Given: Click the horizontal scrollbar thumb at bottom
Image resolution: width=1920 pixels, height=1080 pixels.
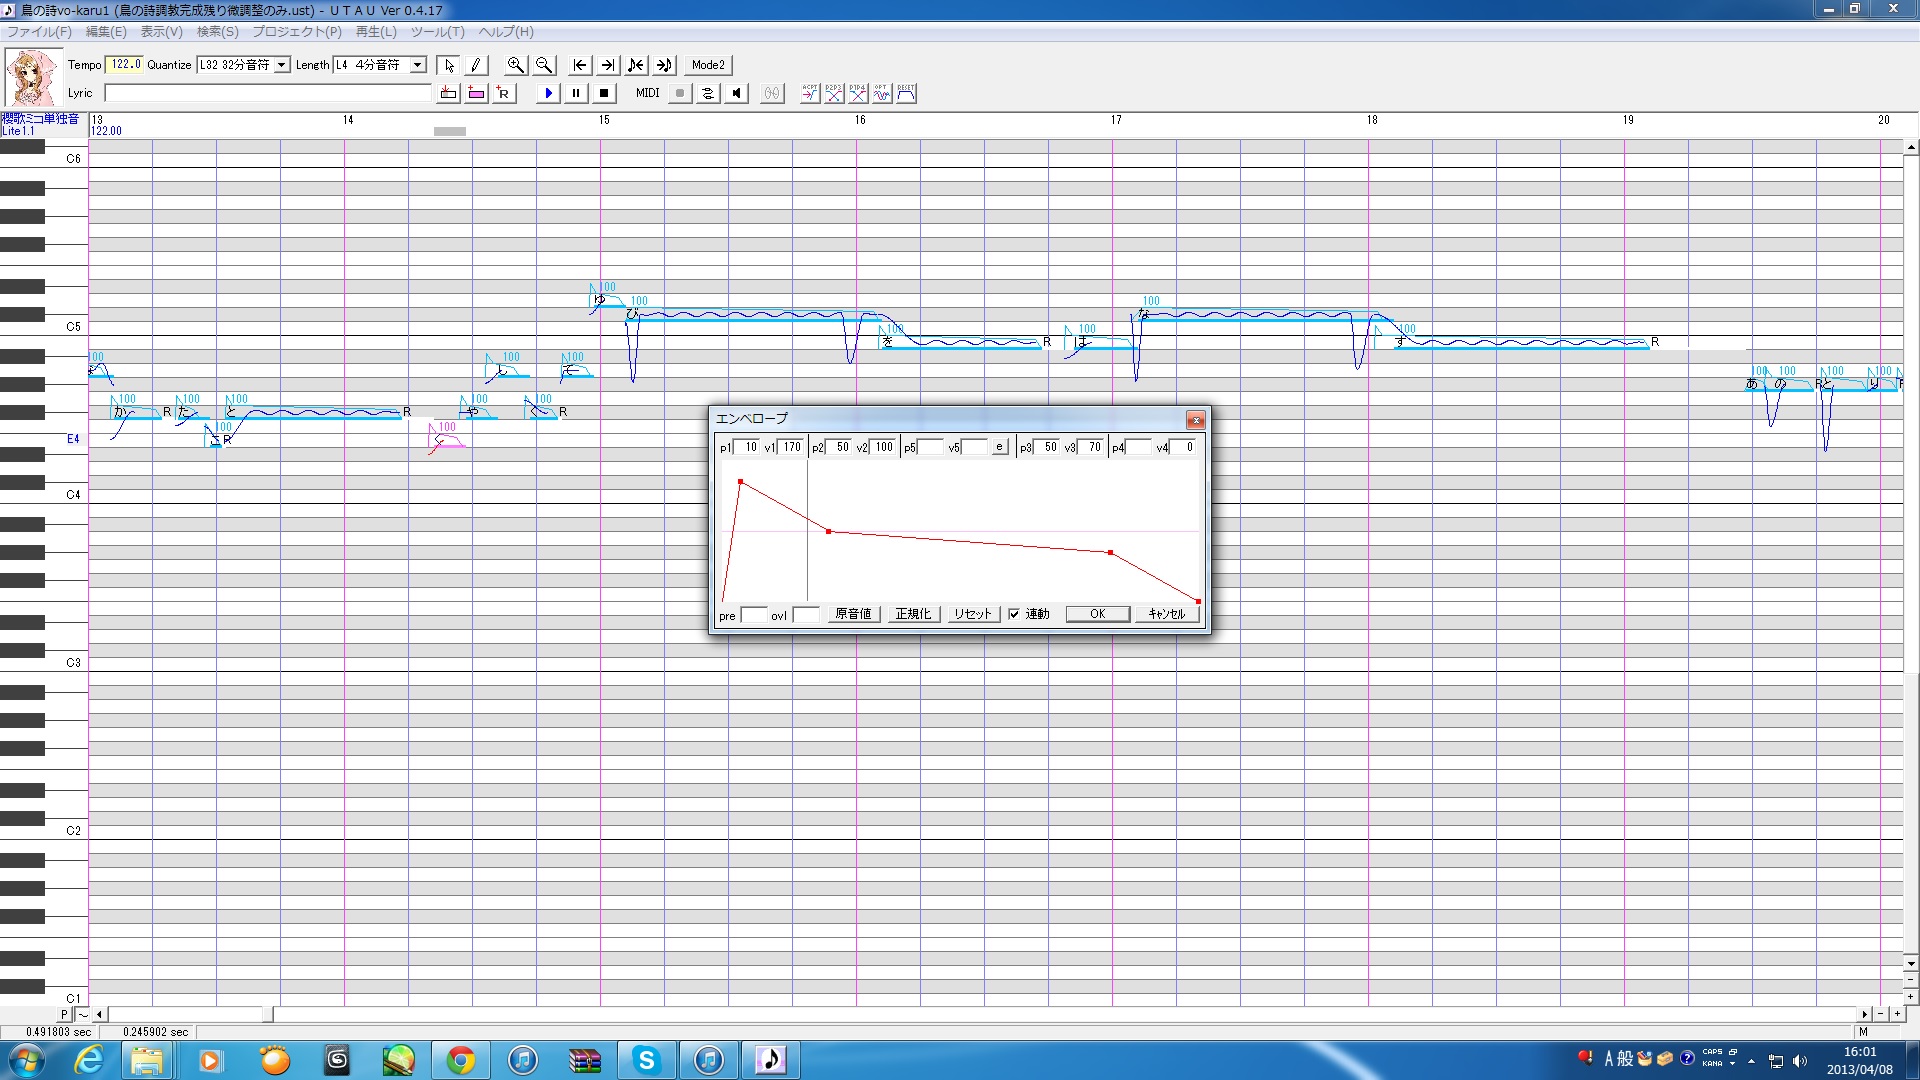Looking at the screenshot, I should pos(268,1014).
